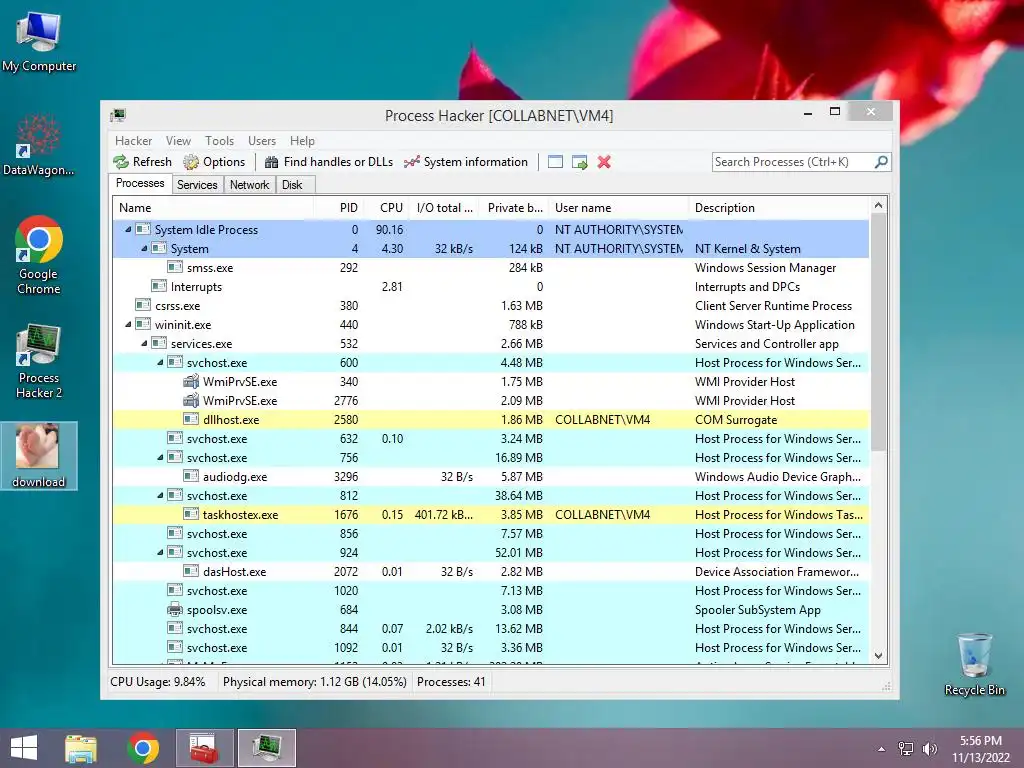
Task: Select the audiodg.exe process row
Action: pos(491,477)
